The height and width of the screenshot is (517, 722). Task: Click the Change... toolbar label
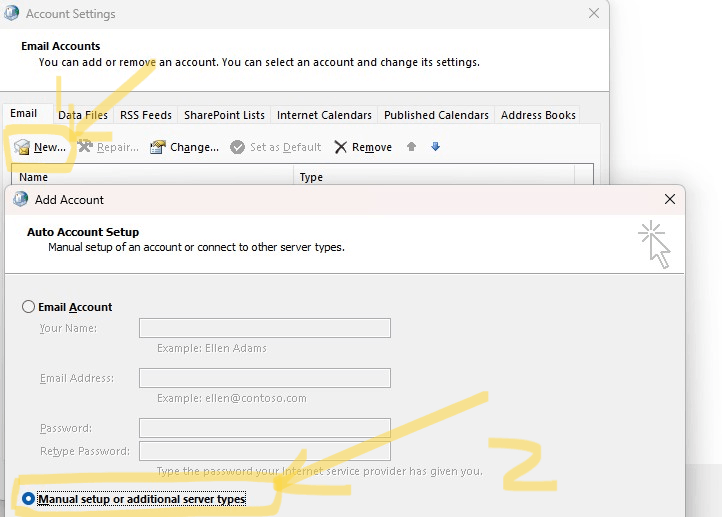pos(194,147)
